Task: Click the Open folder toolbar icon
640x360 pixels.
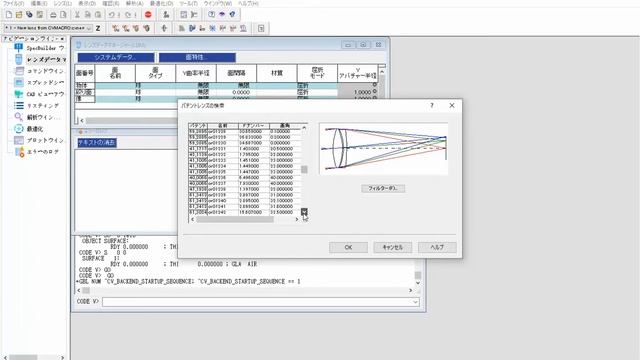Action: click(x=19, y=15)
